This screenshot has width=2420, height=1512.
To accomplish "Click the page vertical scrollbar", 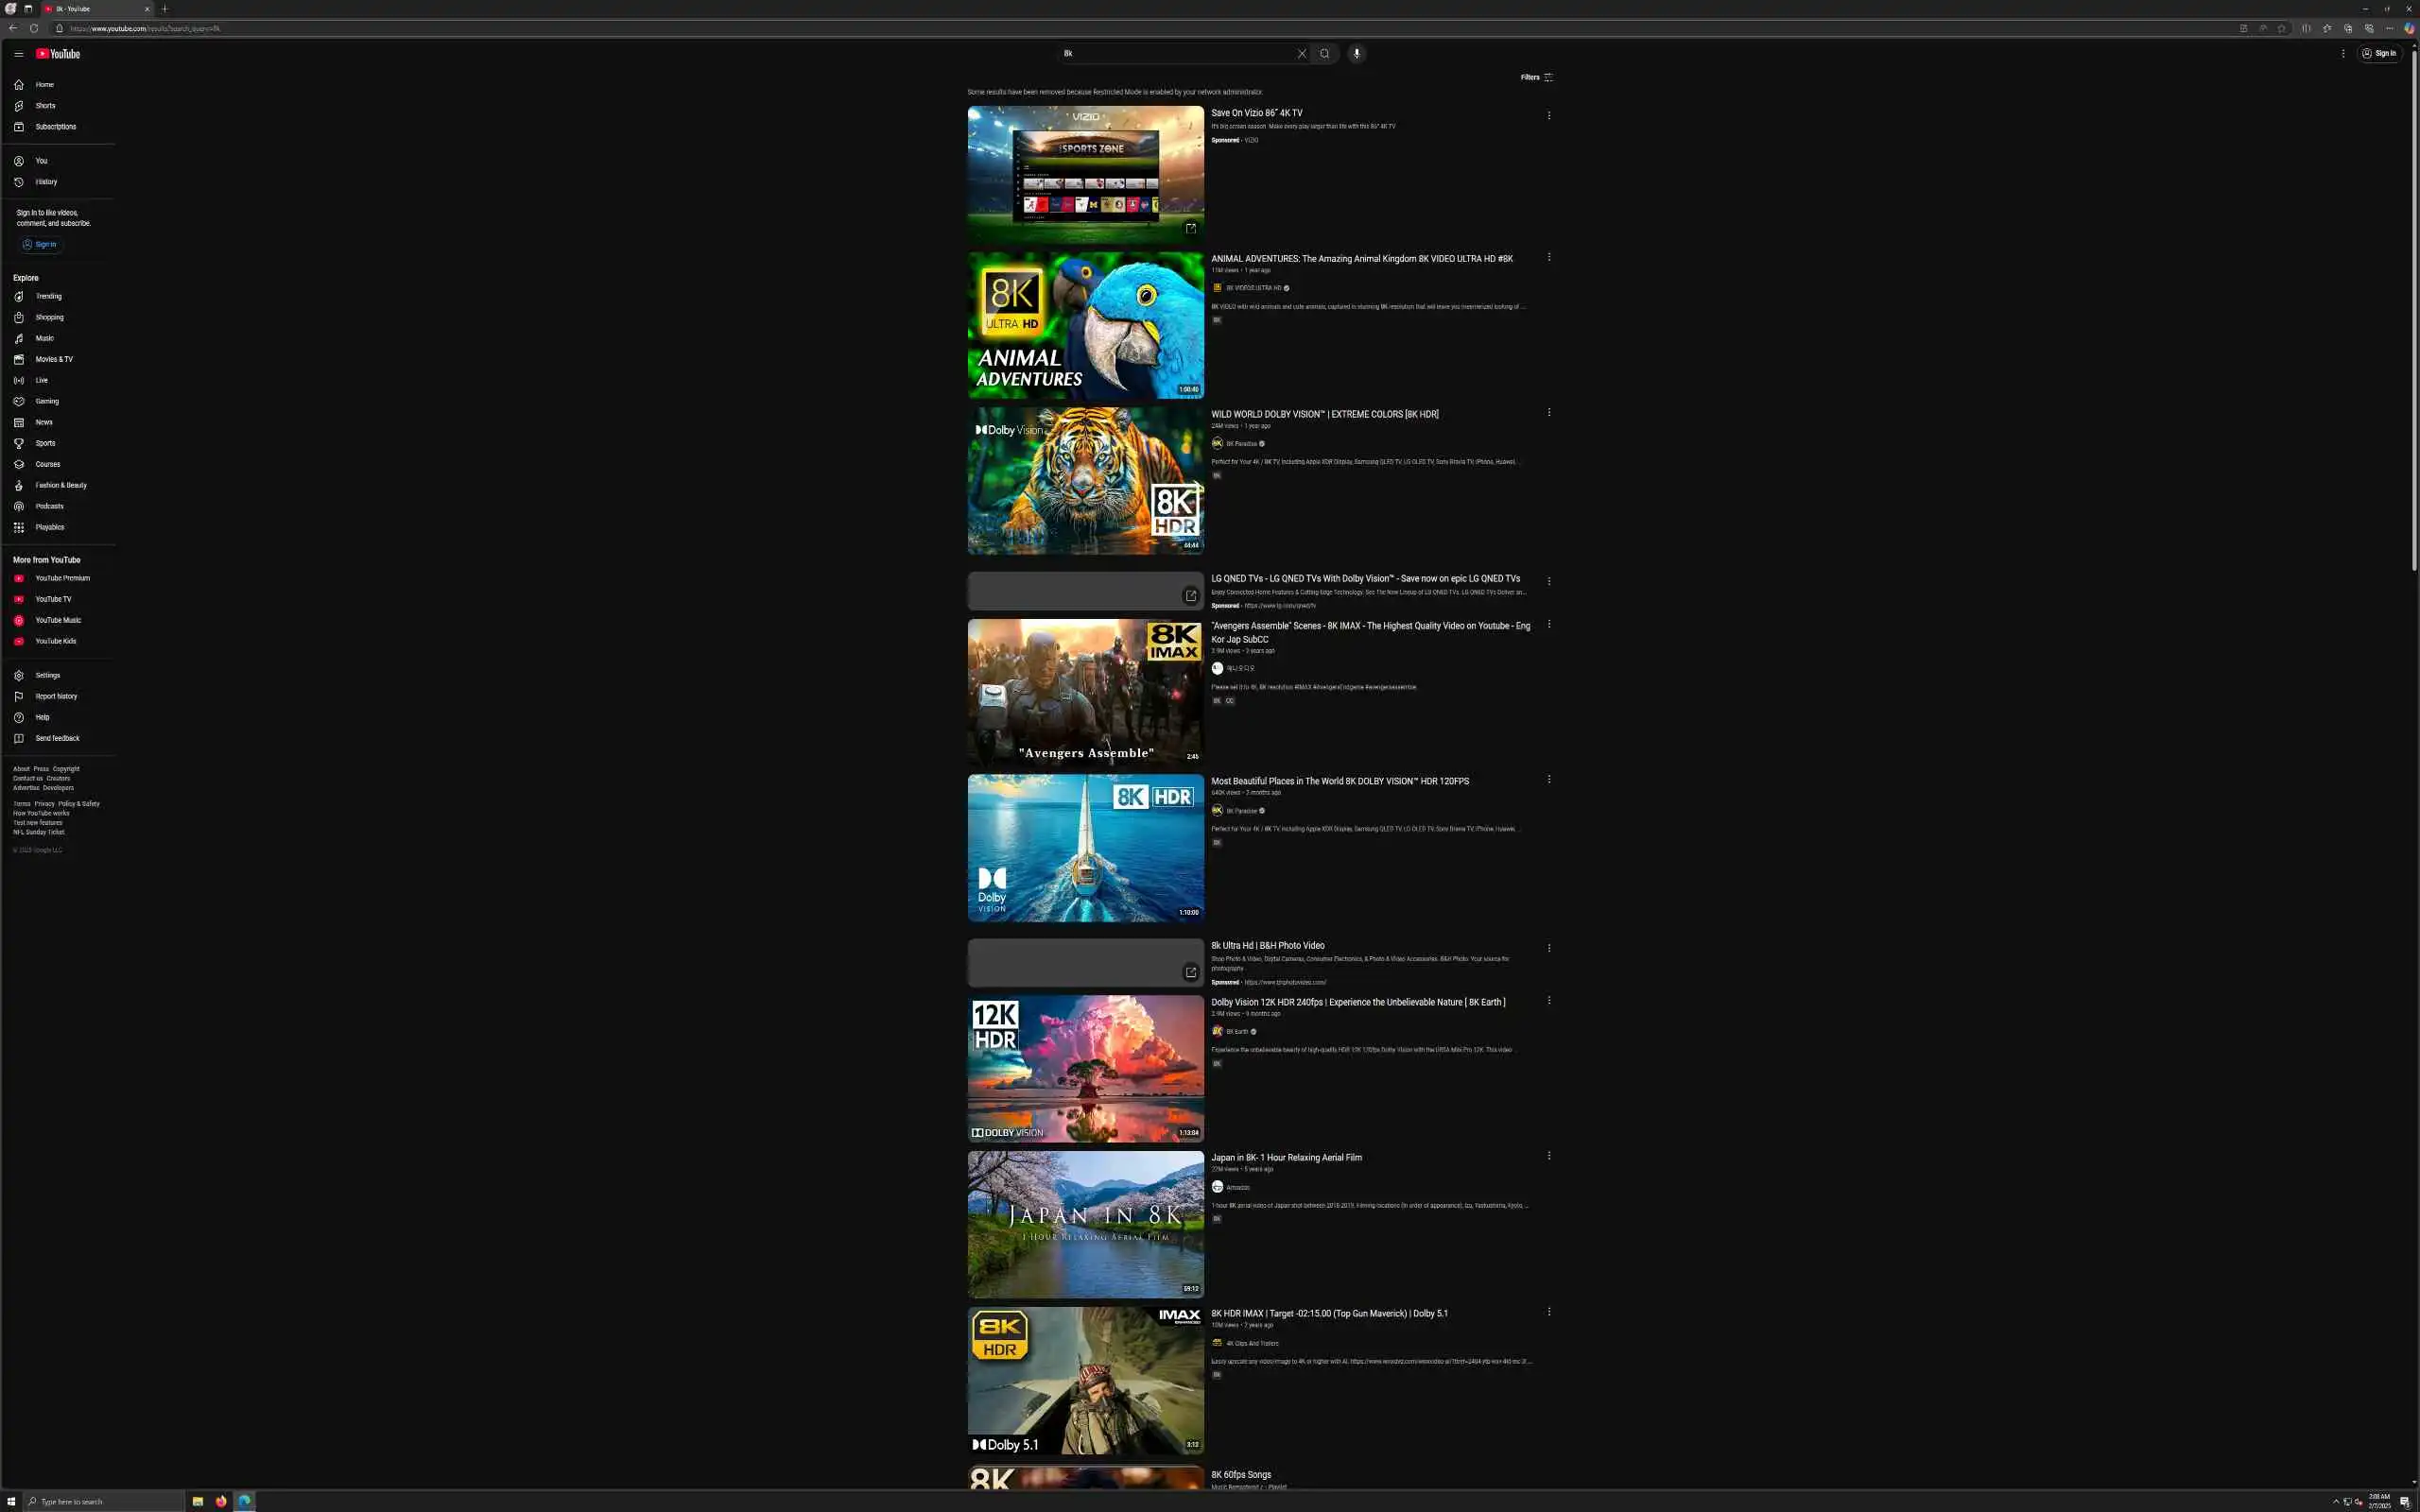I will [2413, 300].
